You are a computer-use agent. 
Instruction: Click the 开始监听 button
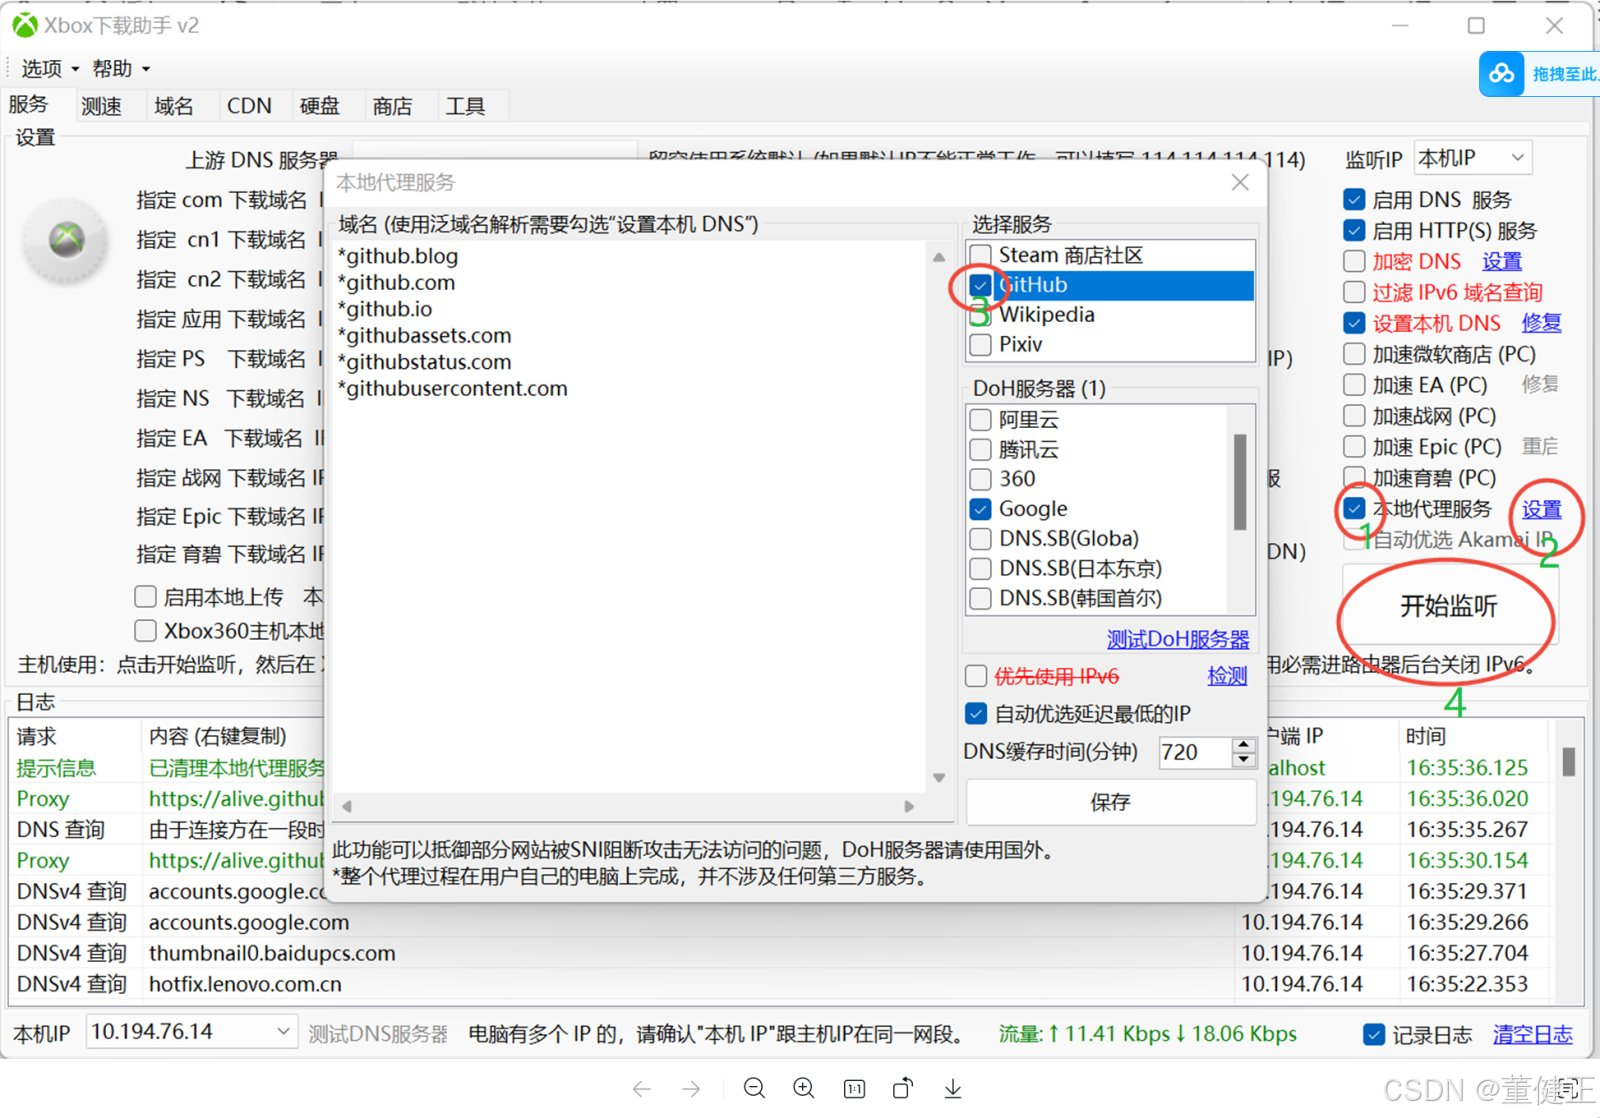(x=1449, y=606)
